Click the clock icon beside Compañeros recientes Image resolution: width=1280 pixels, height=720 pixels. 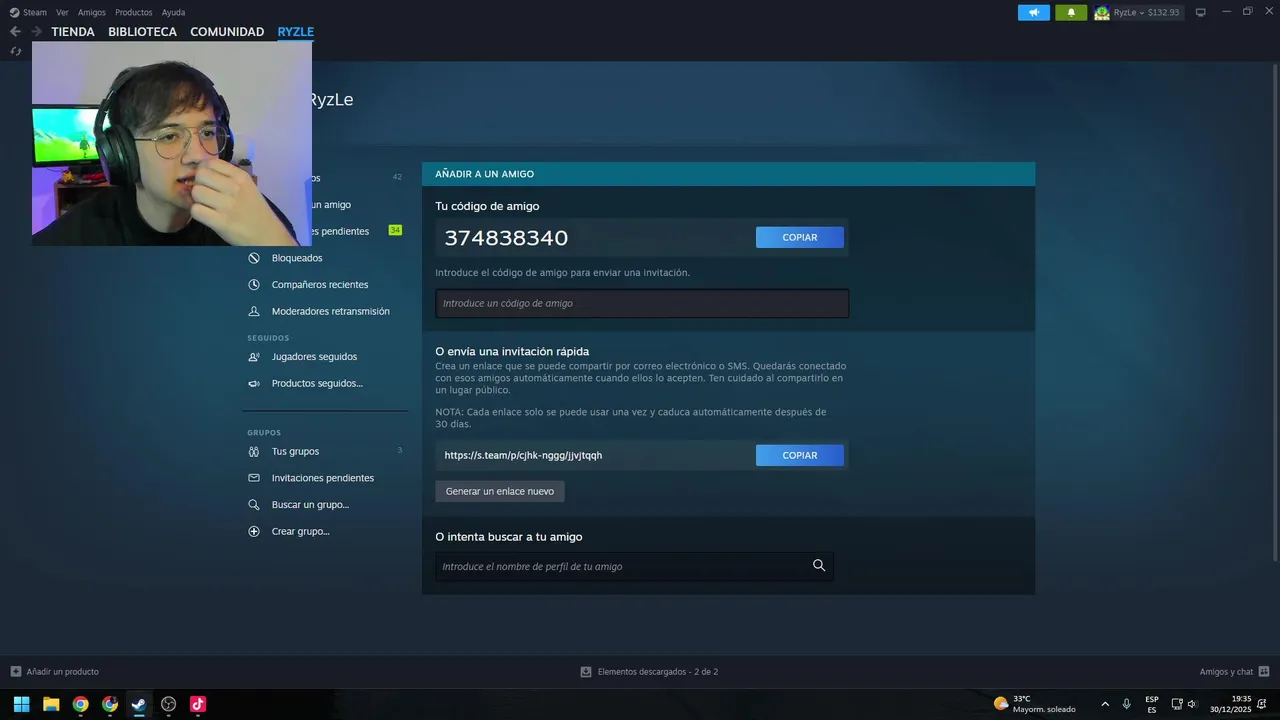tap(254, 284)
